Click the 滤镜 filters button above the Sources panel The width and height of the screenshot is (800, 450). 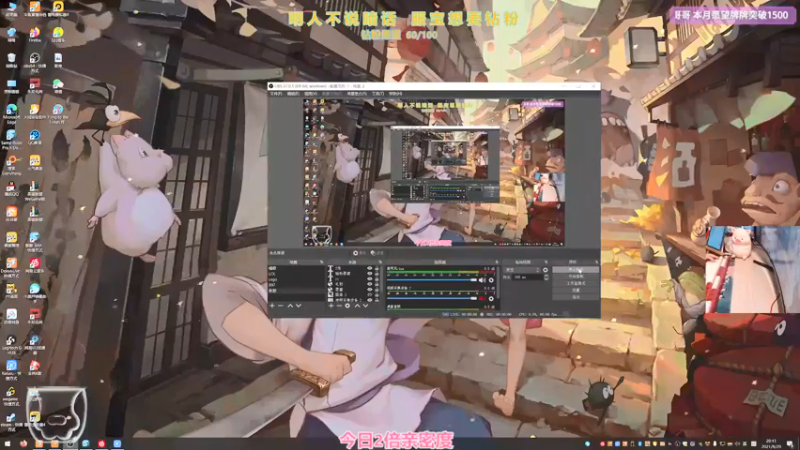click(x=377, y=253)
